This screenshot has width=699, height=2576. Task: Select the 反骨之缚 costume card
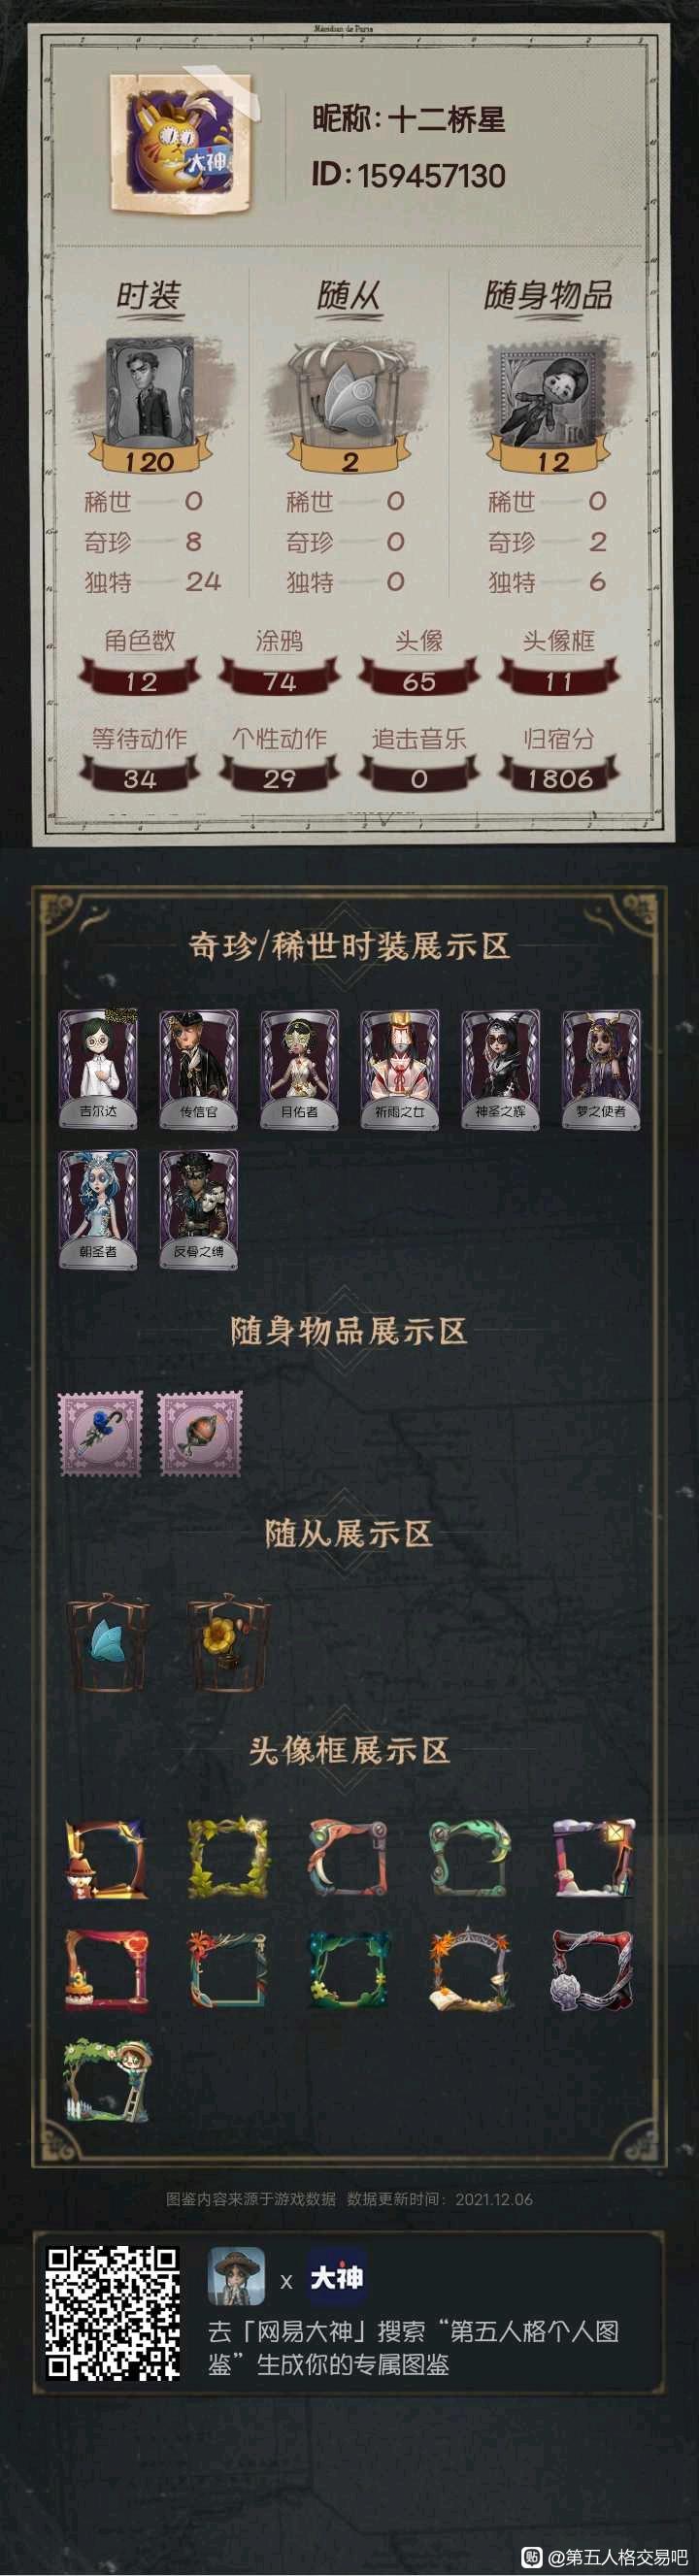[198, 1209]
